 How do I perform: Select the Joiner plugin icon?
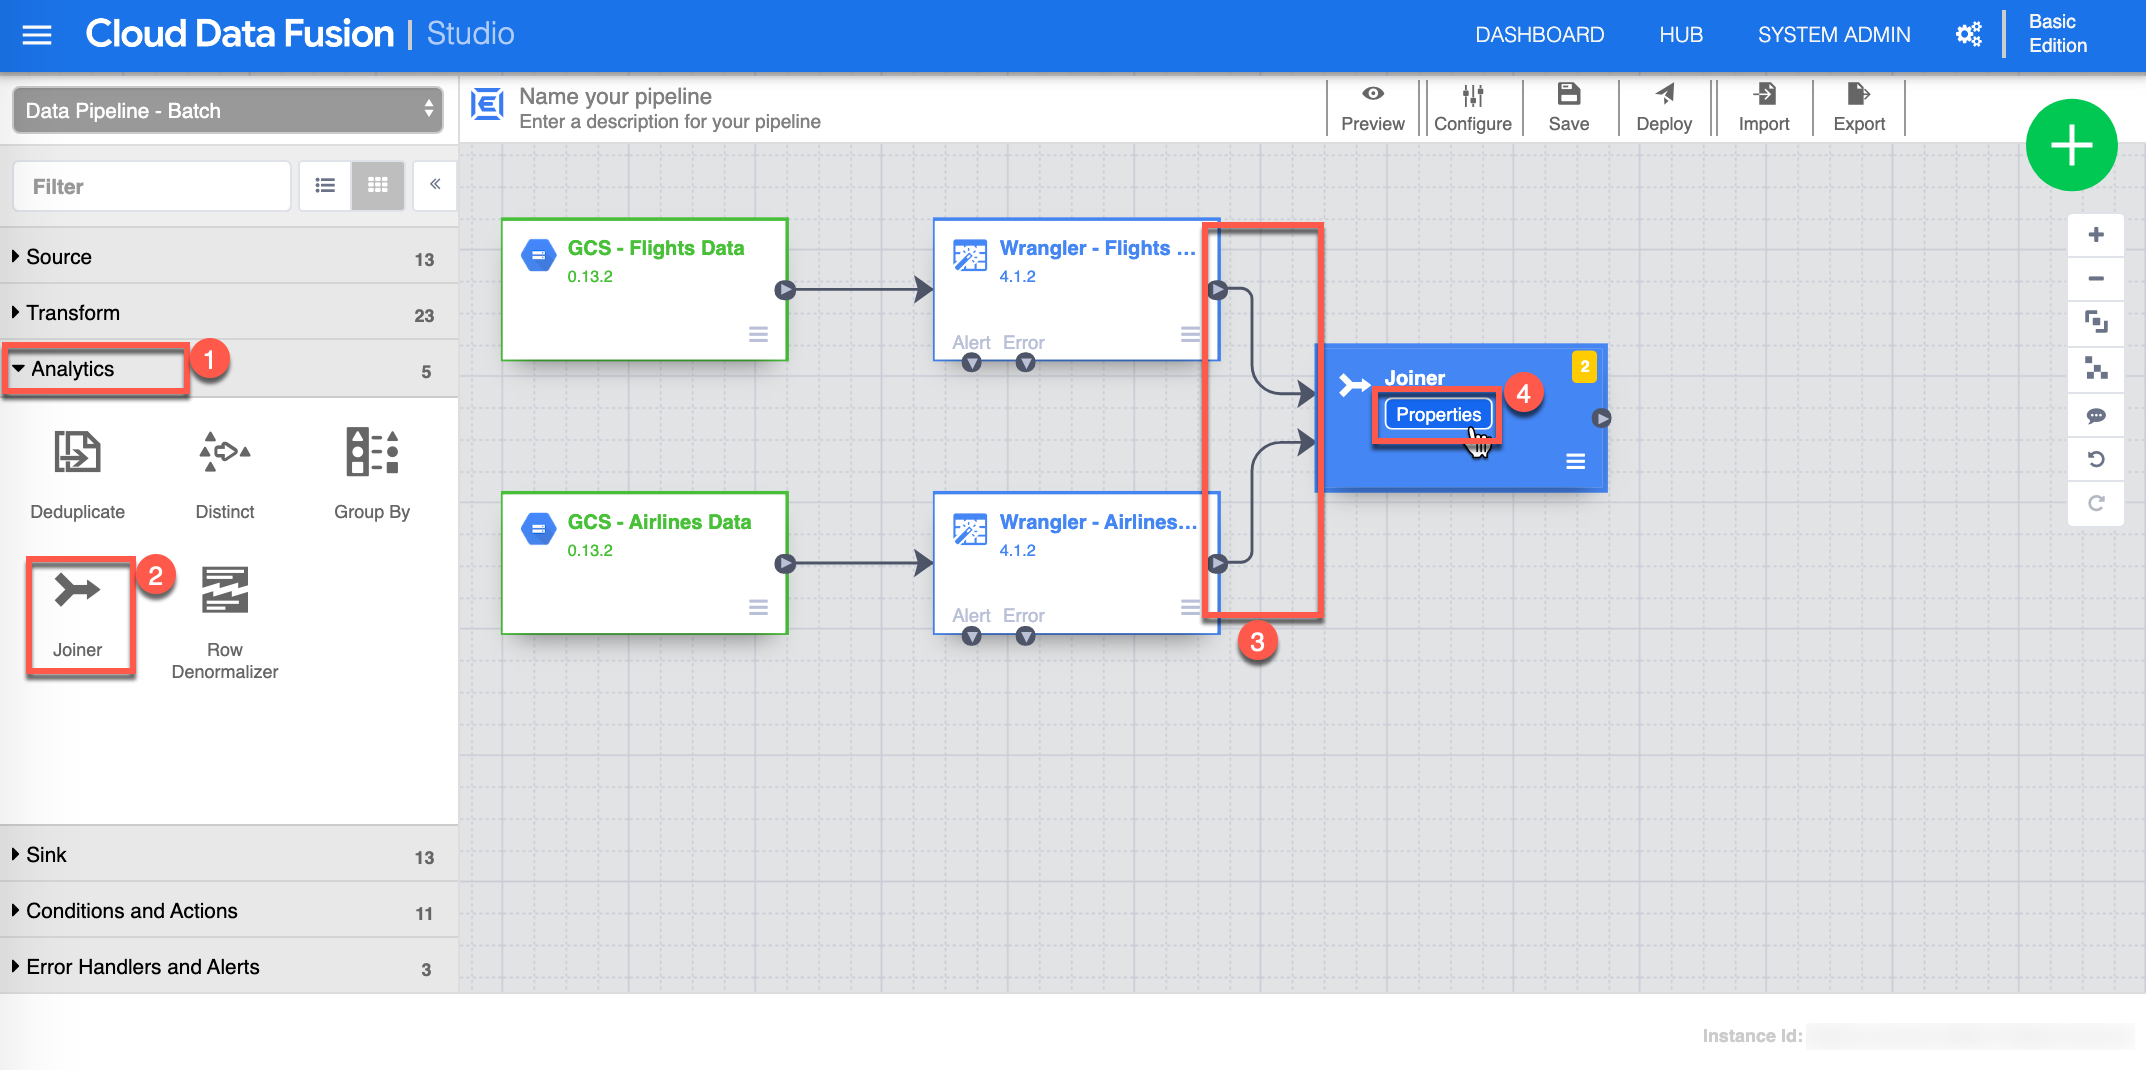pos(77,591)
